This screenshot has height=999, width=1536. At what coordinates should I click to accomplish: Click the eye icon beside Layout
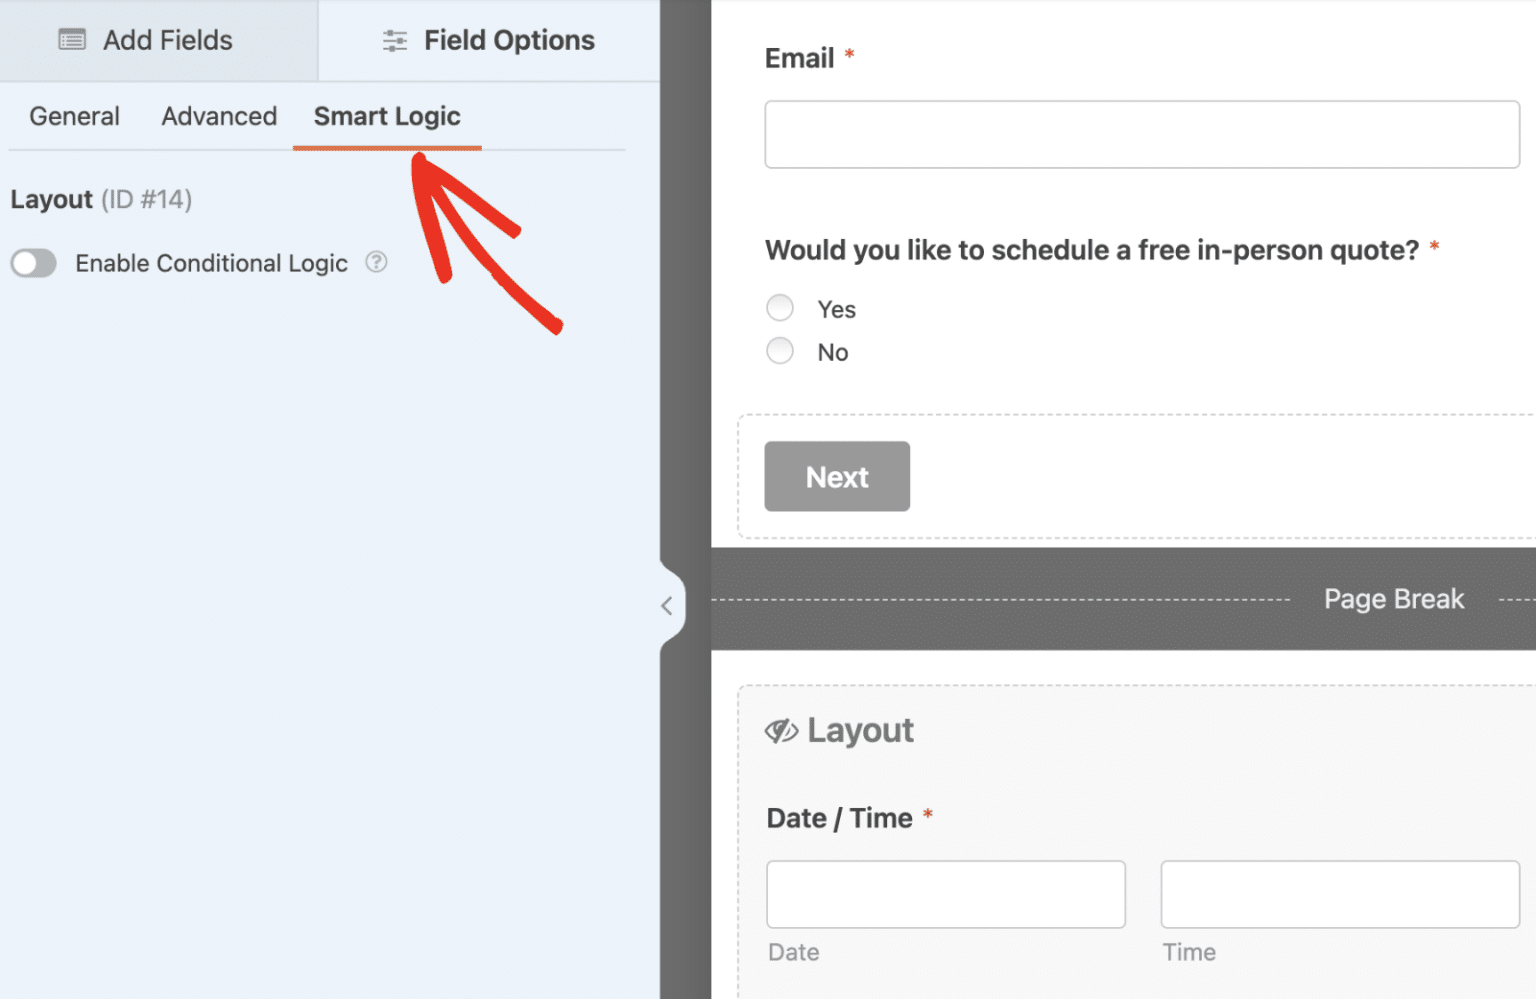point(781,730)
